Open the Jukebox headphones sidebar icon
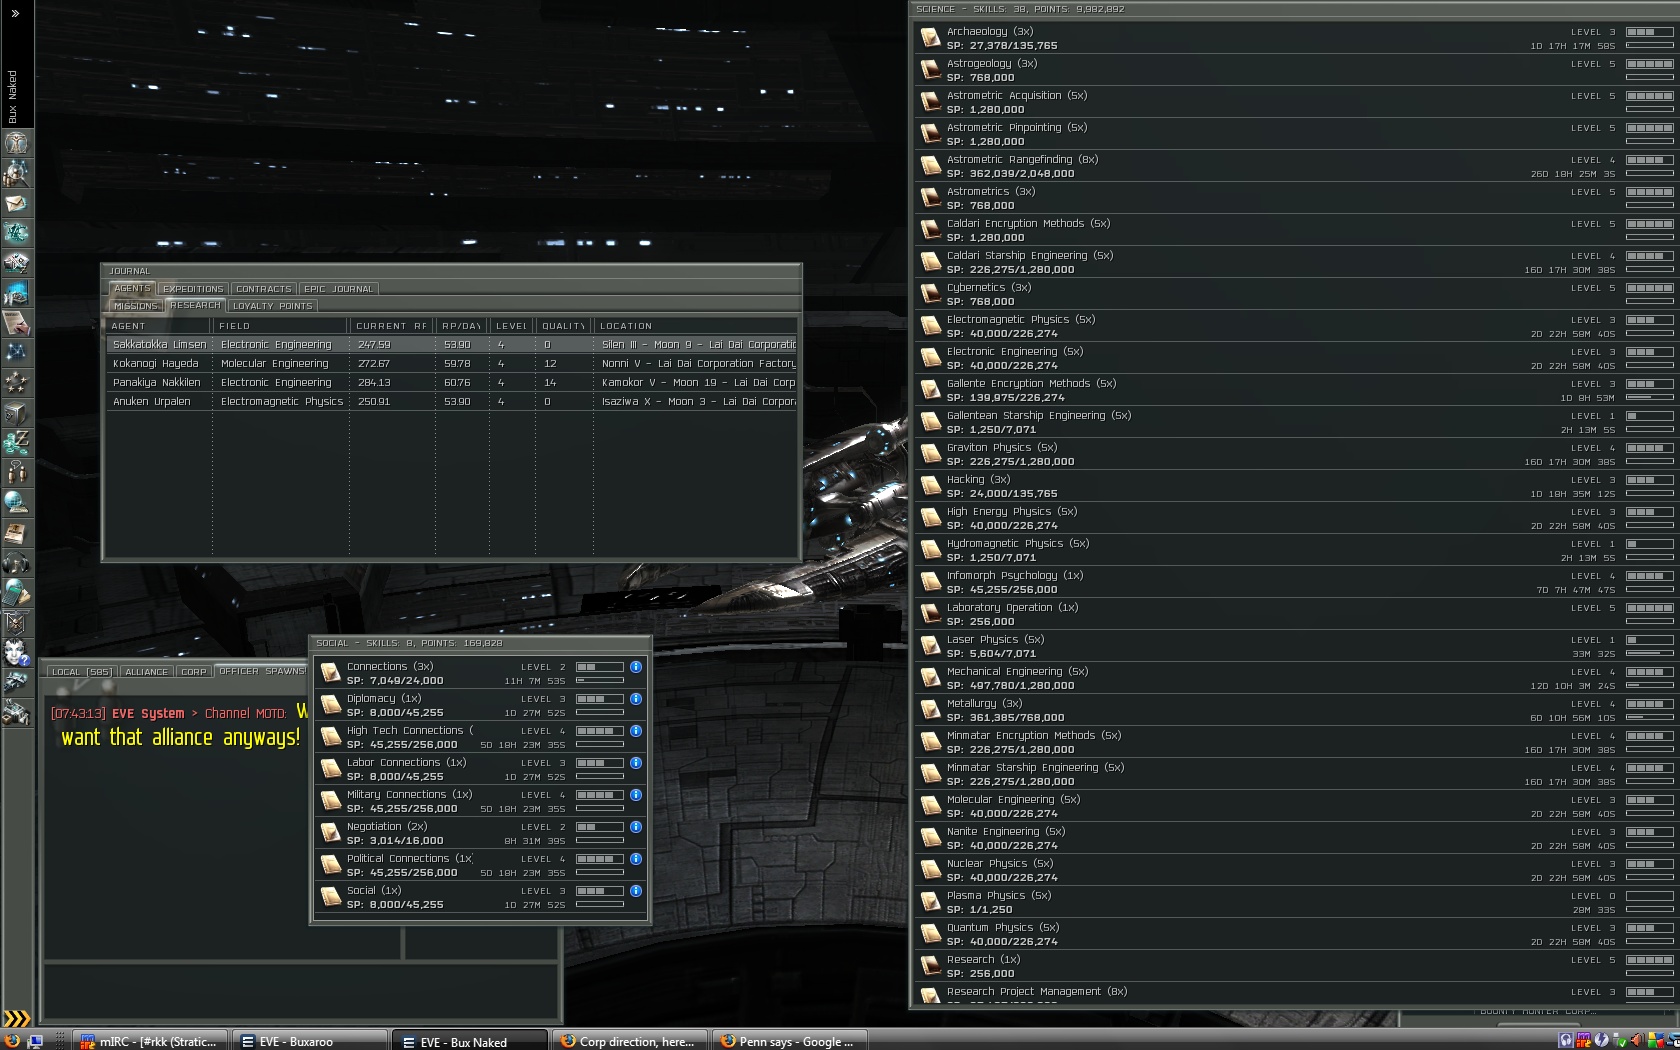 (17, 562)
